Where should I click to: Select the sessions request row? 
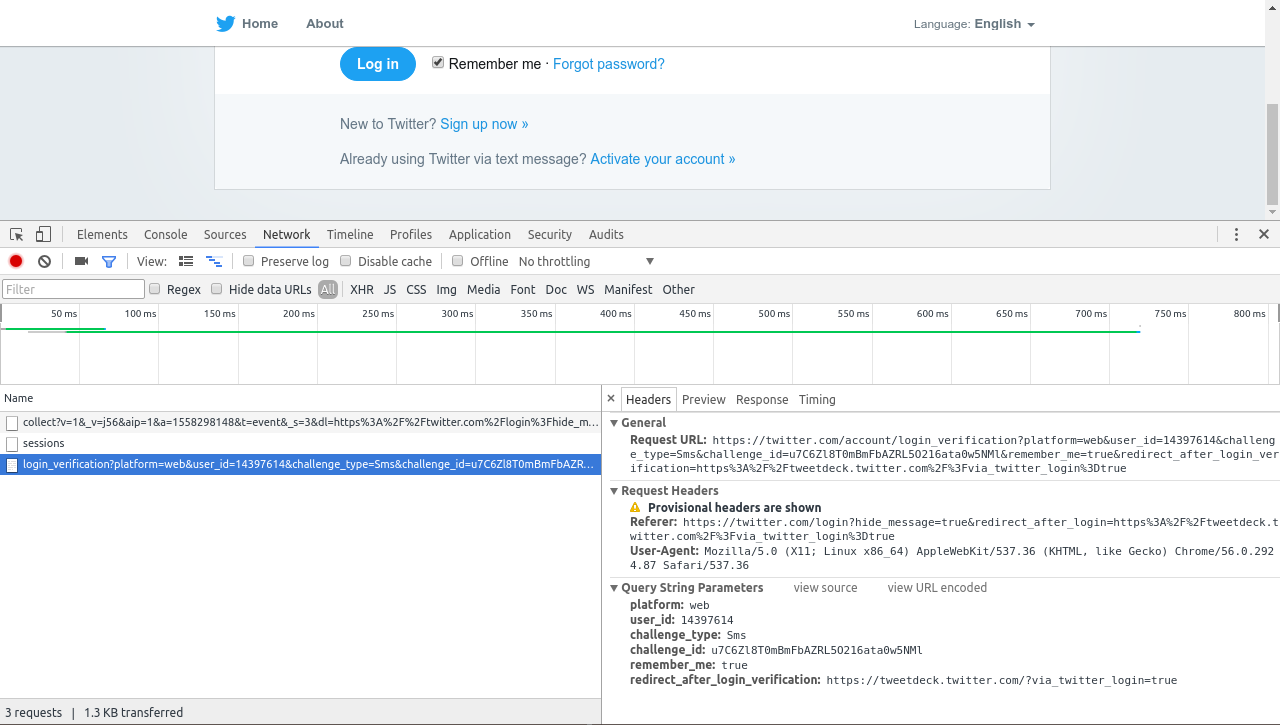coord(300,444)
